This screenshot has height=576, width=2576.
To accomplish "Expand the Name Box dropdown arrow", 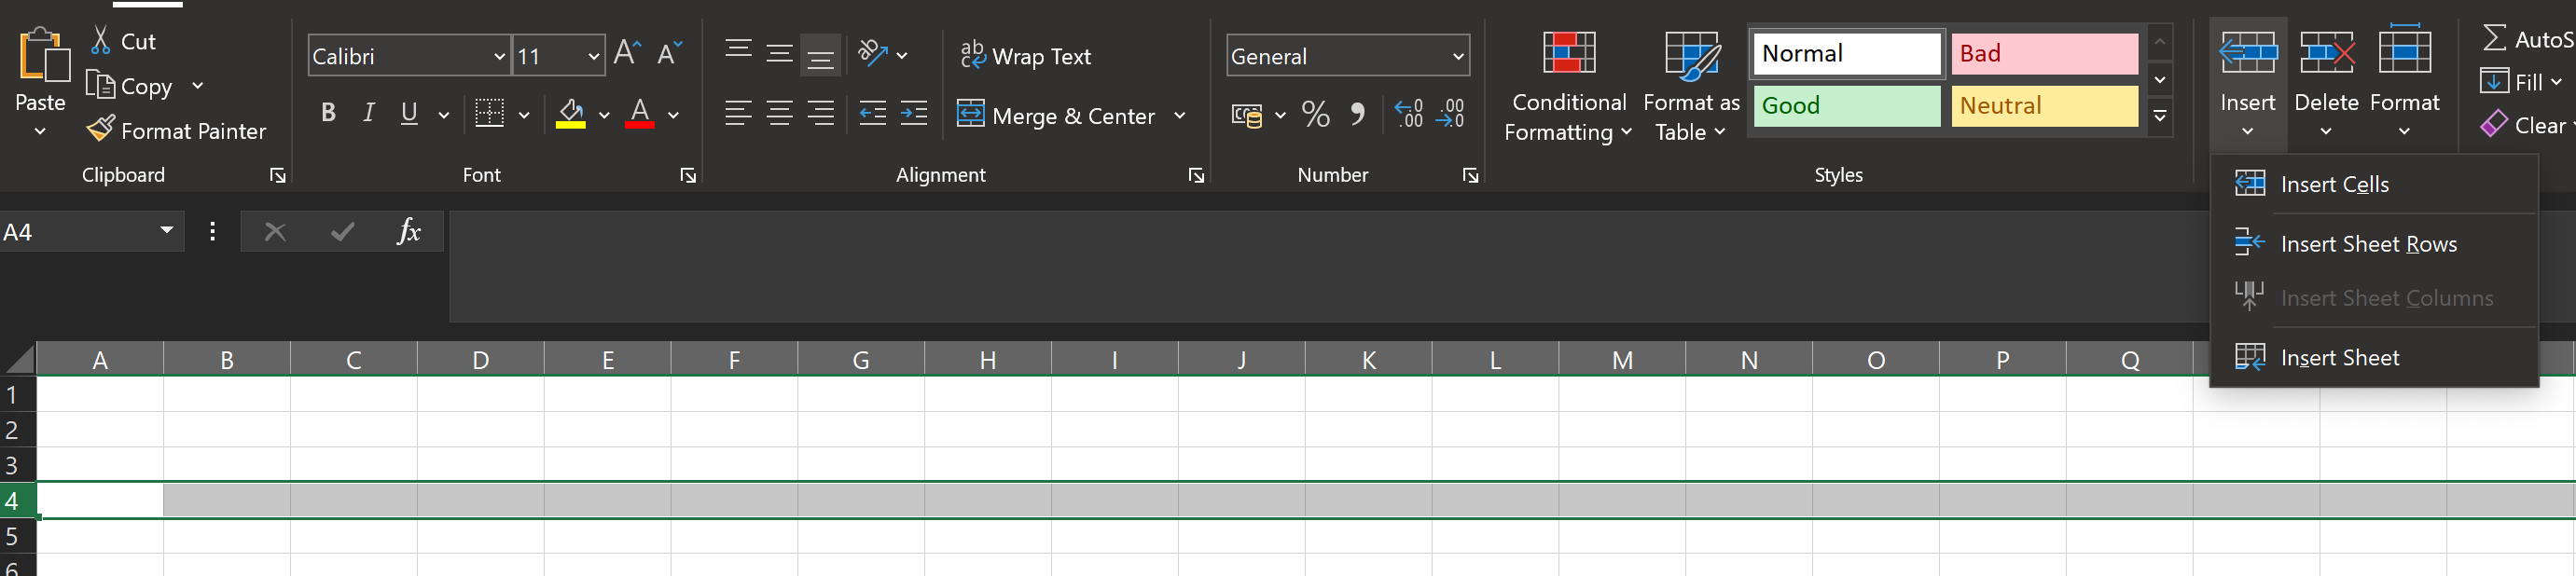I will pyautogui.click(x=167, y=231).
